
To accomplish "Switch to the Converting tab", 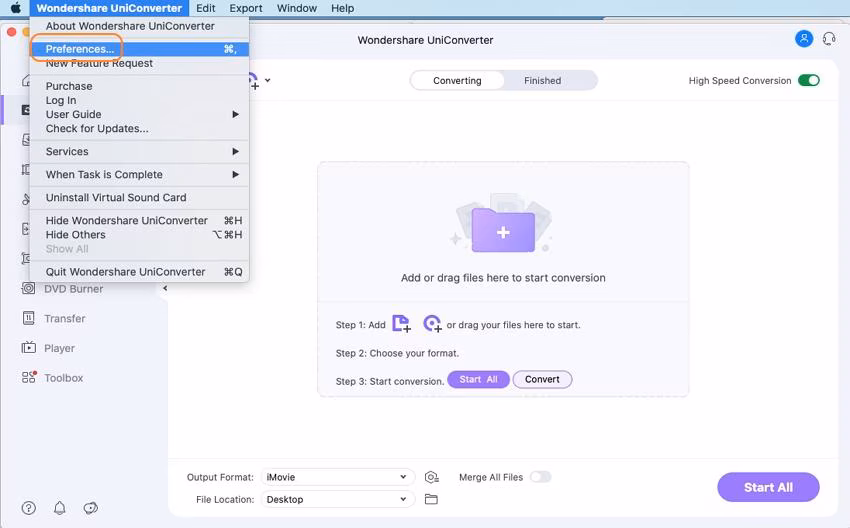I will 457,80.
